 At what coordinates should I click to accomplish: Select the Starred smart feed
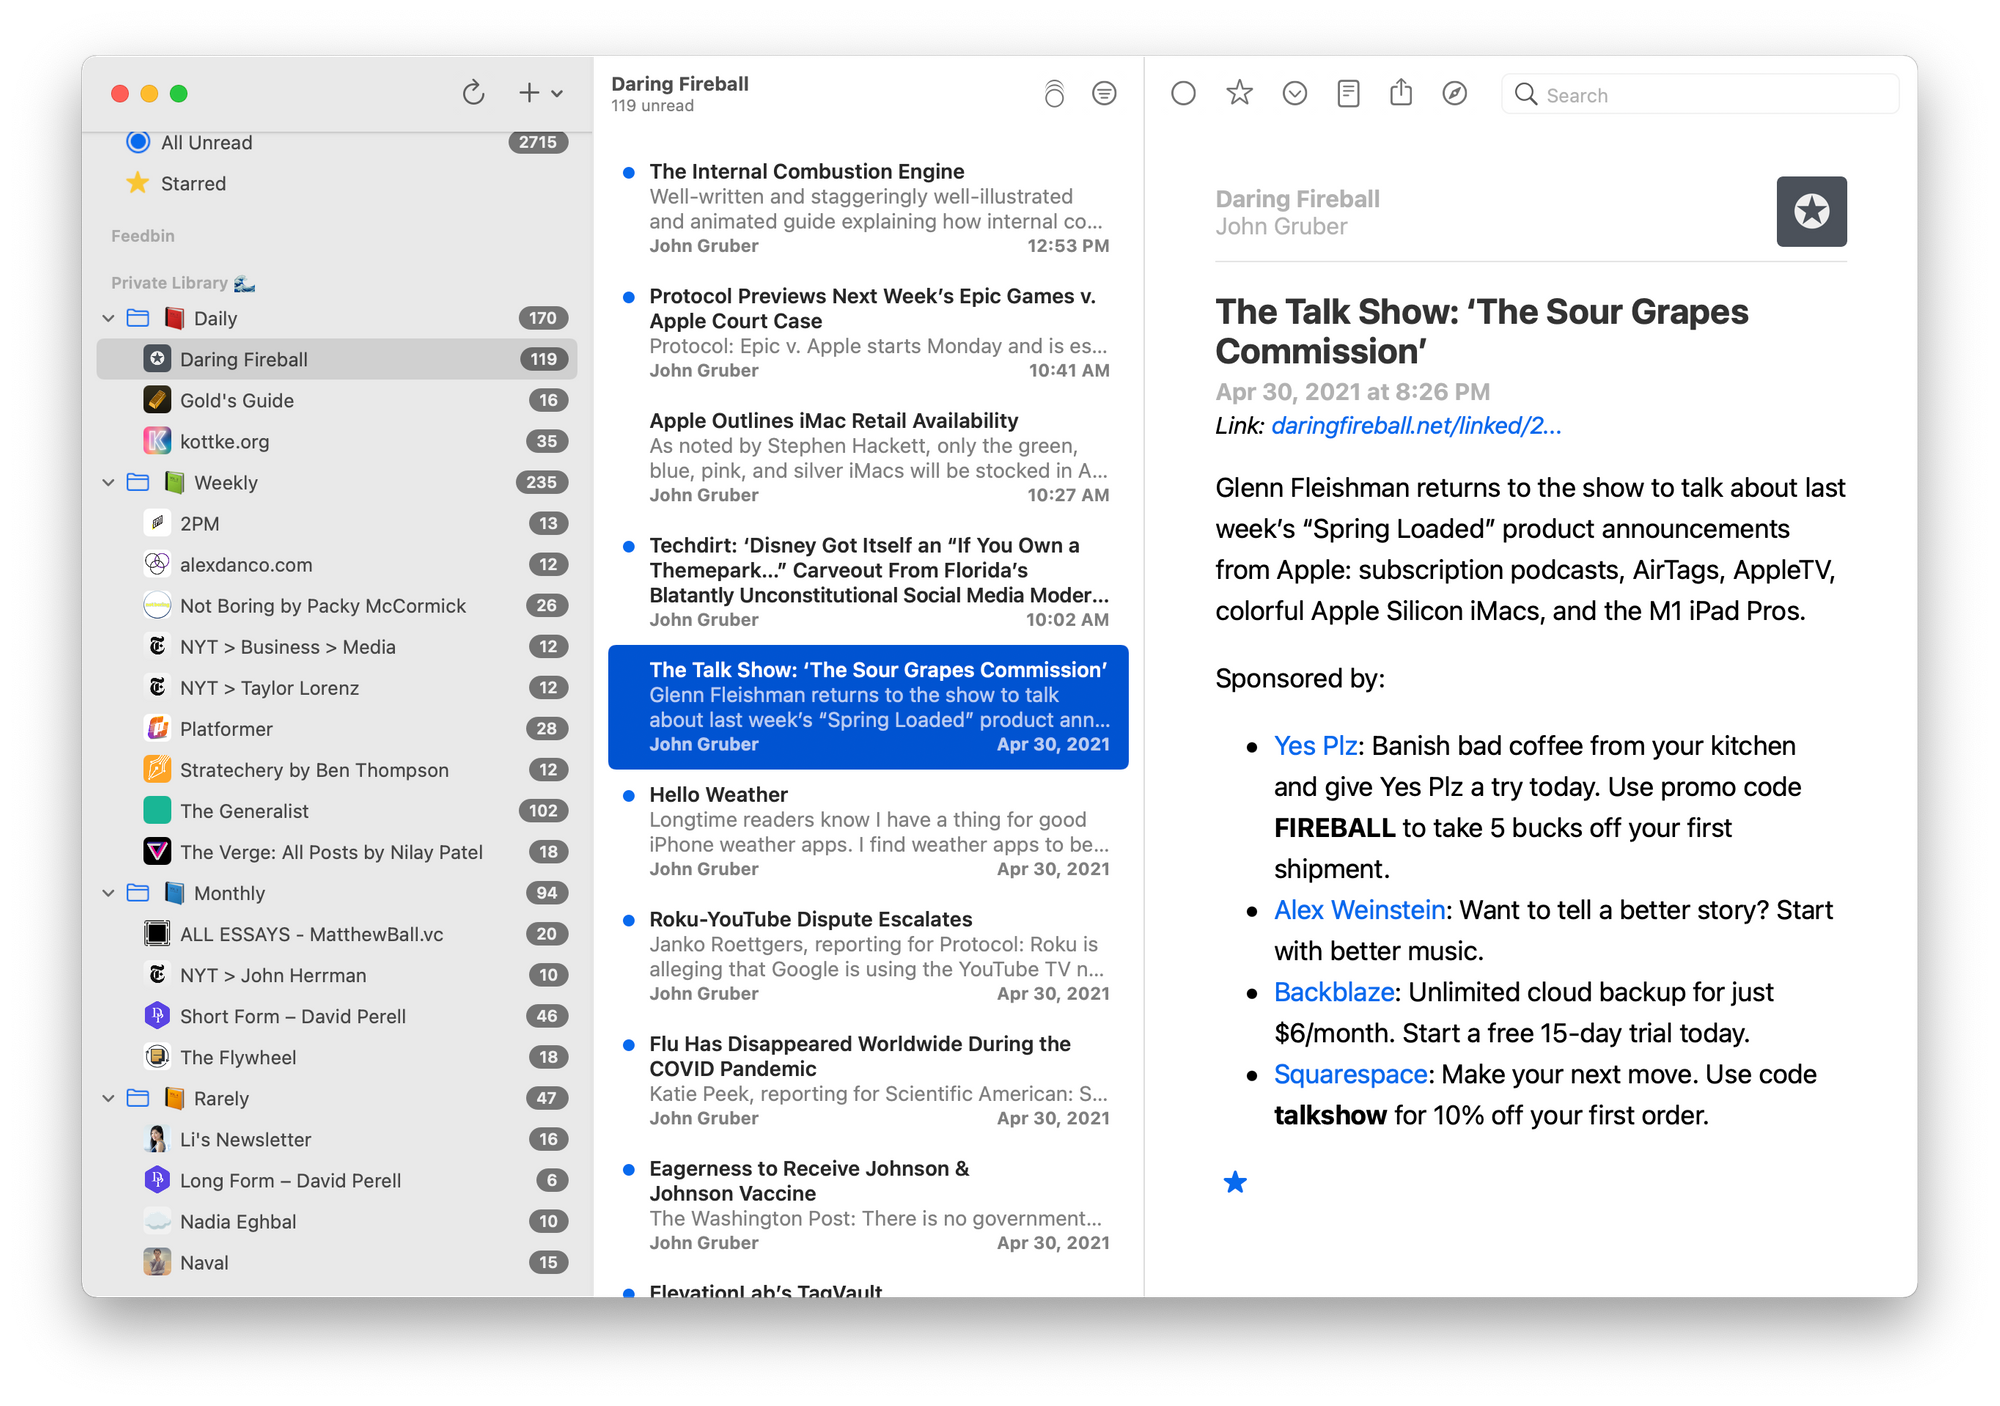(x=193, y=183)
